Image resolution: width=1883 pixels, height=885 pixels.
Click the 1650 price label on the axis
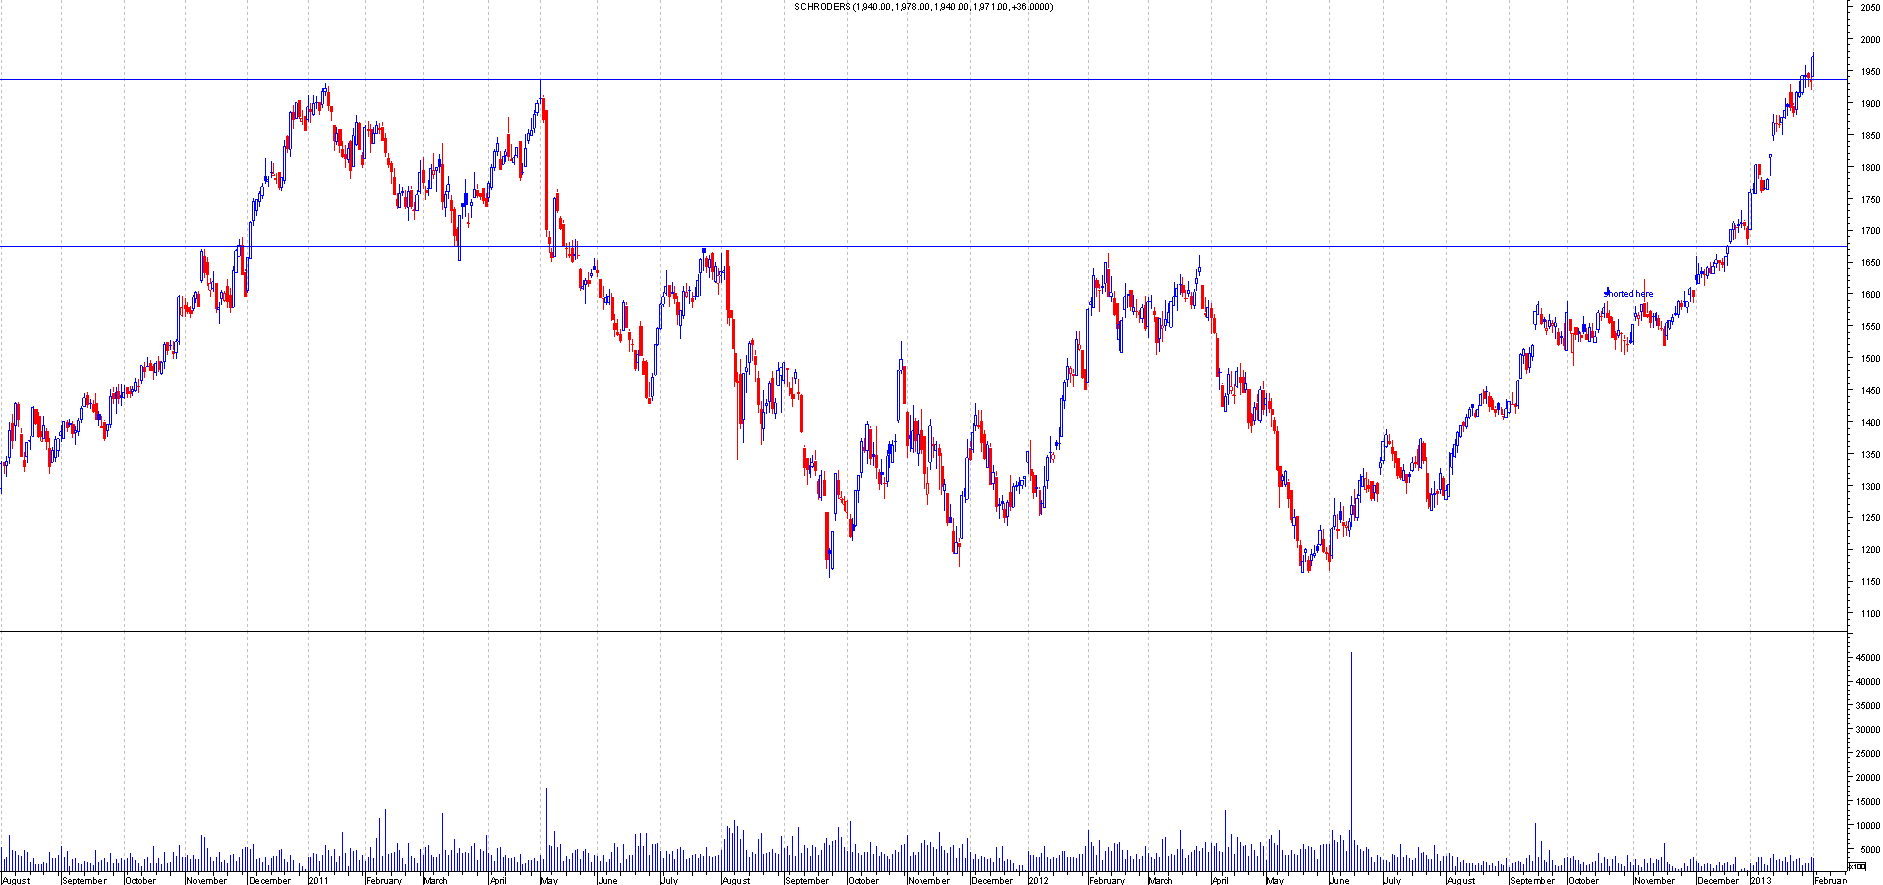click(x=1869, y=263)
